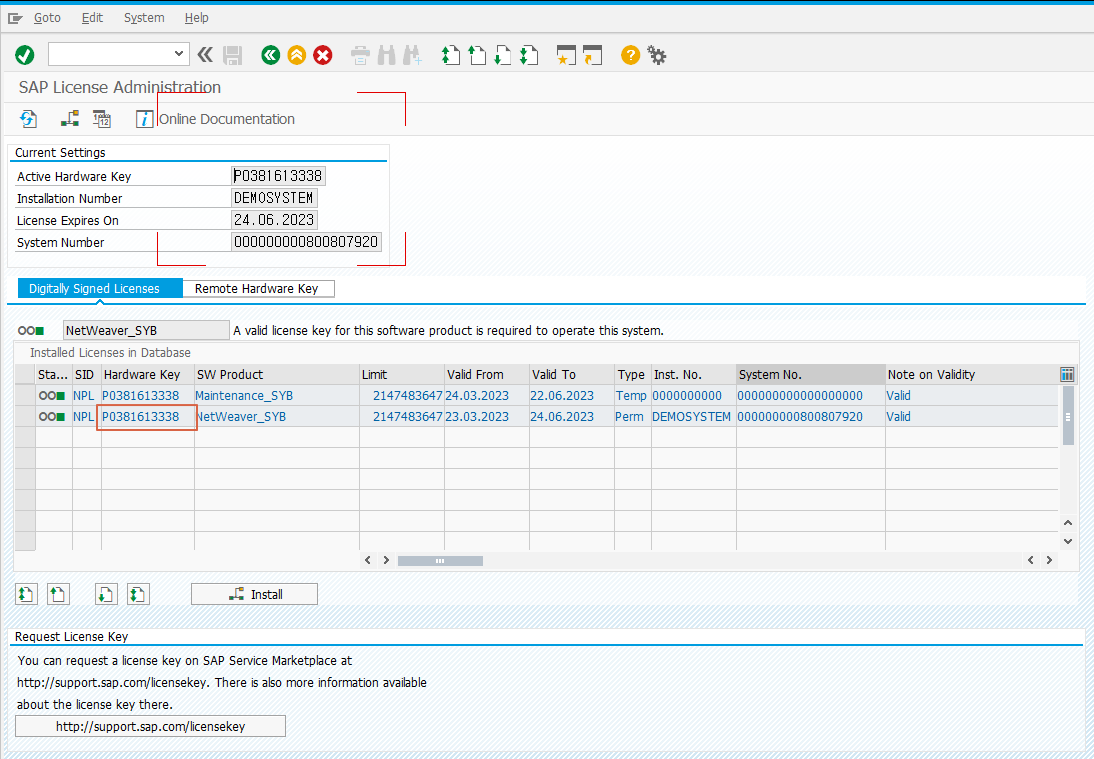Click the Install button
The image size is (1094, 759).
click(254, 593)
